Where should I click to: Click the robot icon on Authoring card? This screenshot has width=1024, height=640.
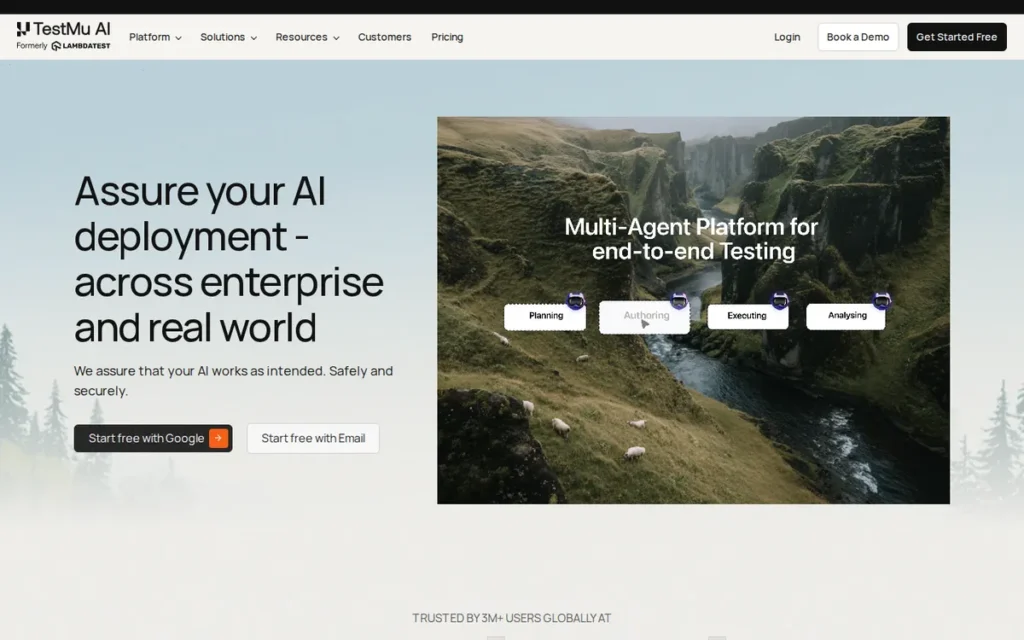pyautogui.click(x=679, y=300)
